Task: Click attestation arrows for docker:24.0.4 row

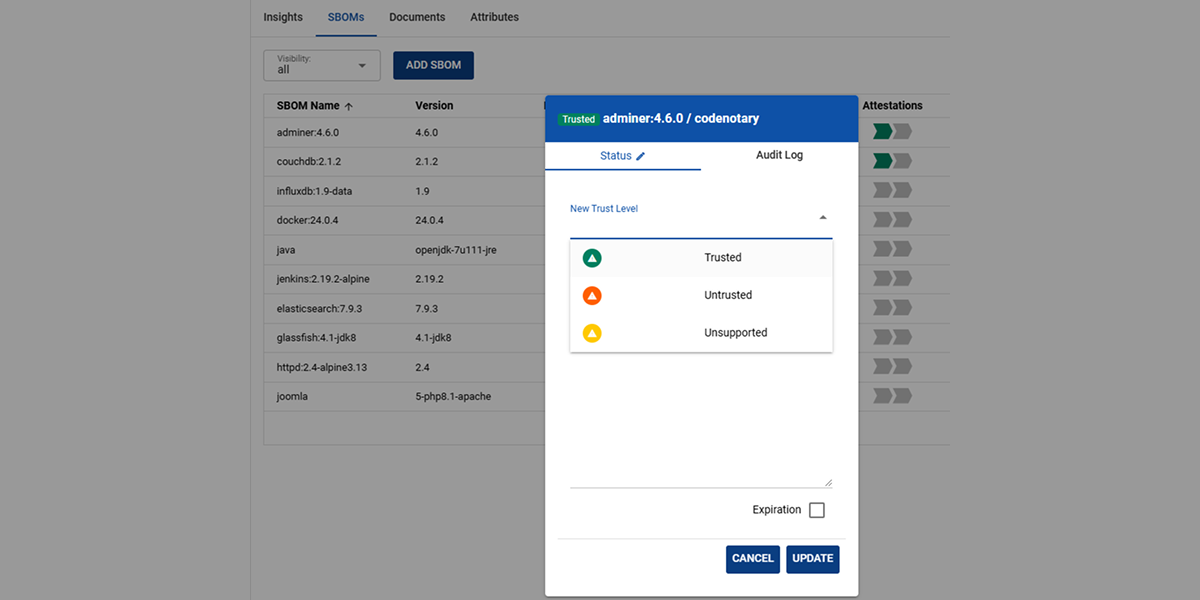Action: [x=892, y=220]
